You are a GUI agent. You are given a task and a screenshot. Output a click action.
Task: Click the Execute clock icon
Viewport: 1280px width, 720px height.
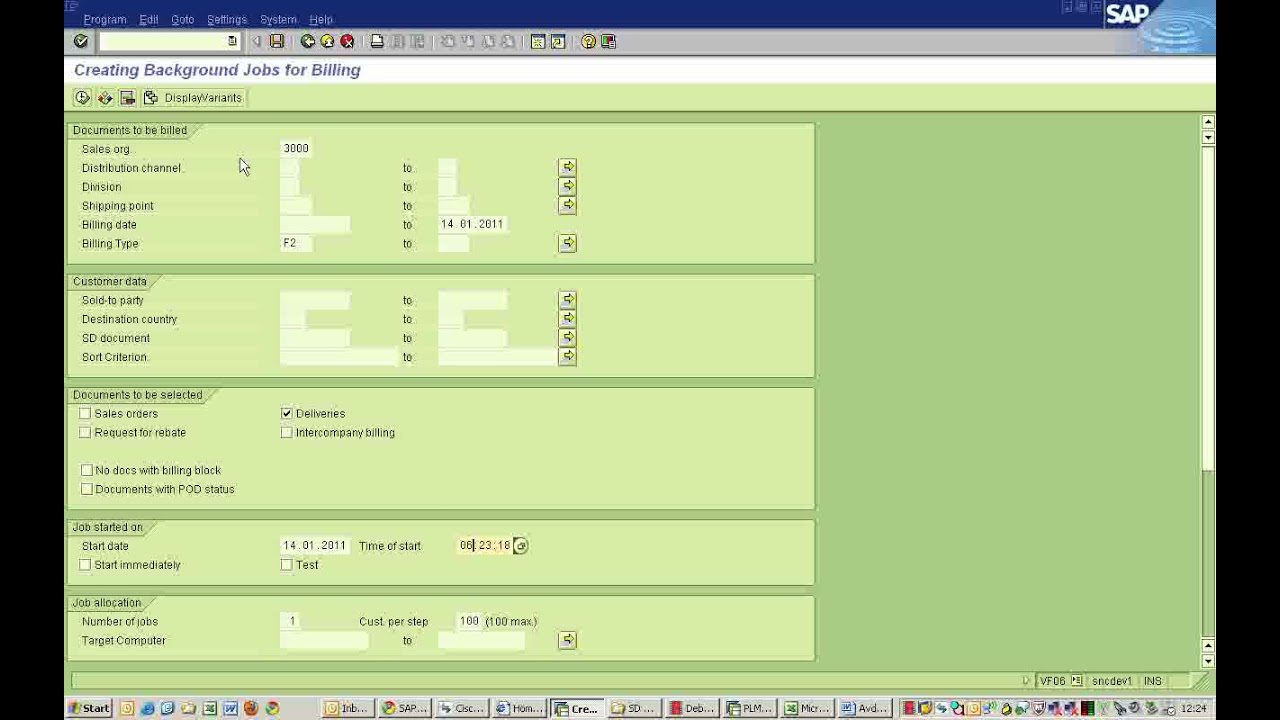point(82,97)
